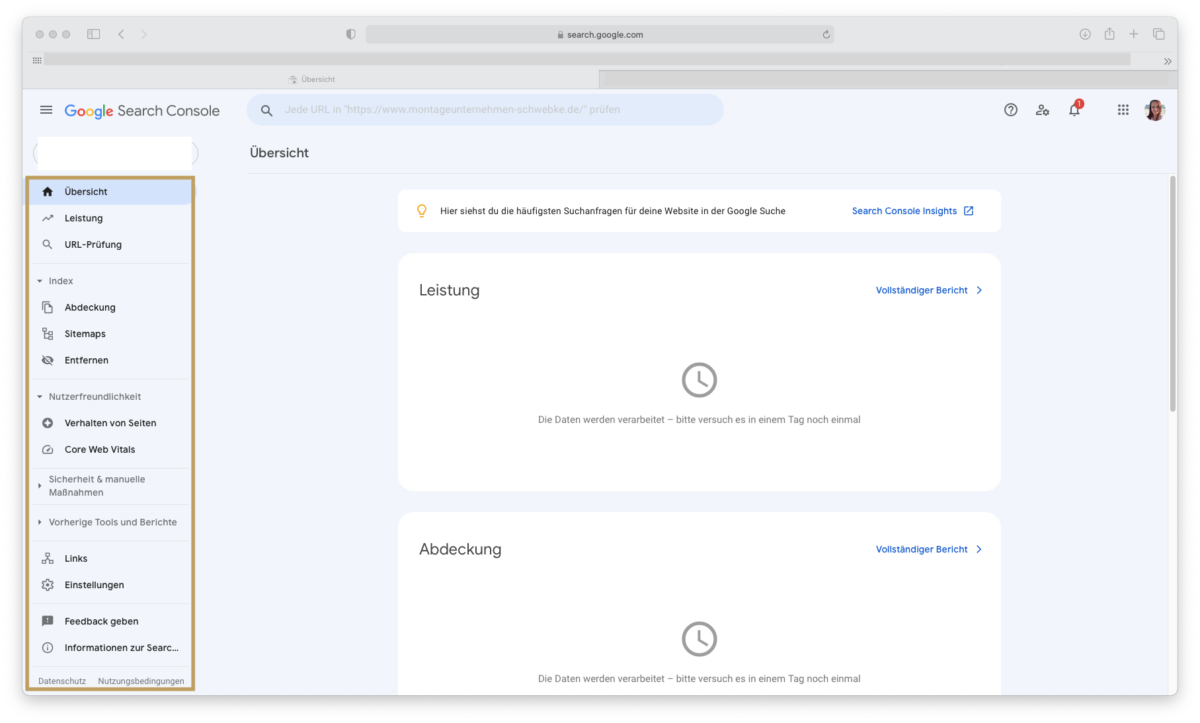This screenshot has width=1200, height=723.
Task: Click the URL inspection search field
Action: [485, 109]
